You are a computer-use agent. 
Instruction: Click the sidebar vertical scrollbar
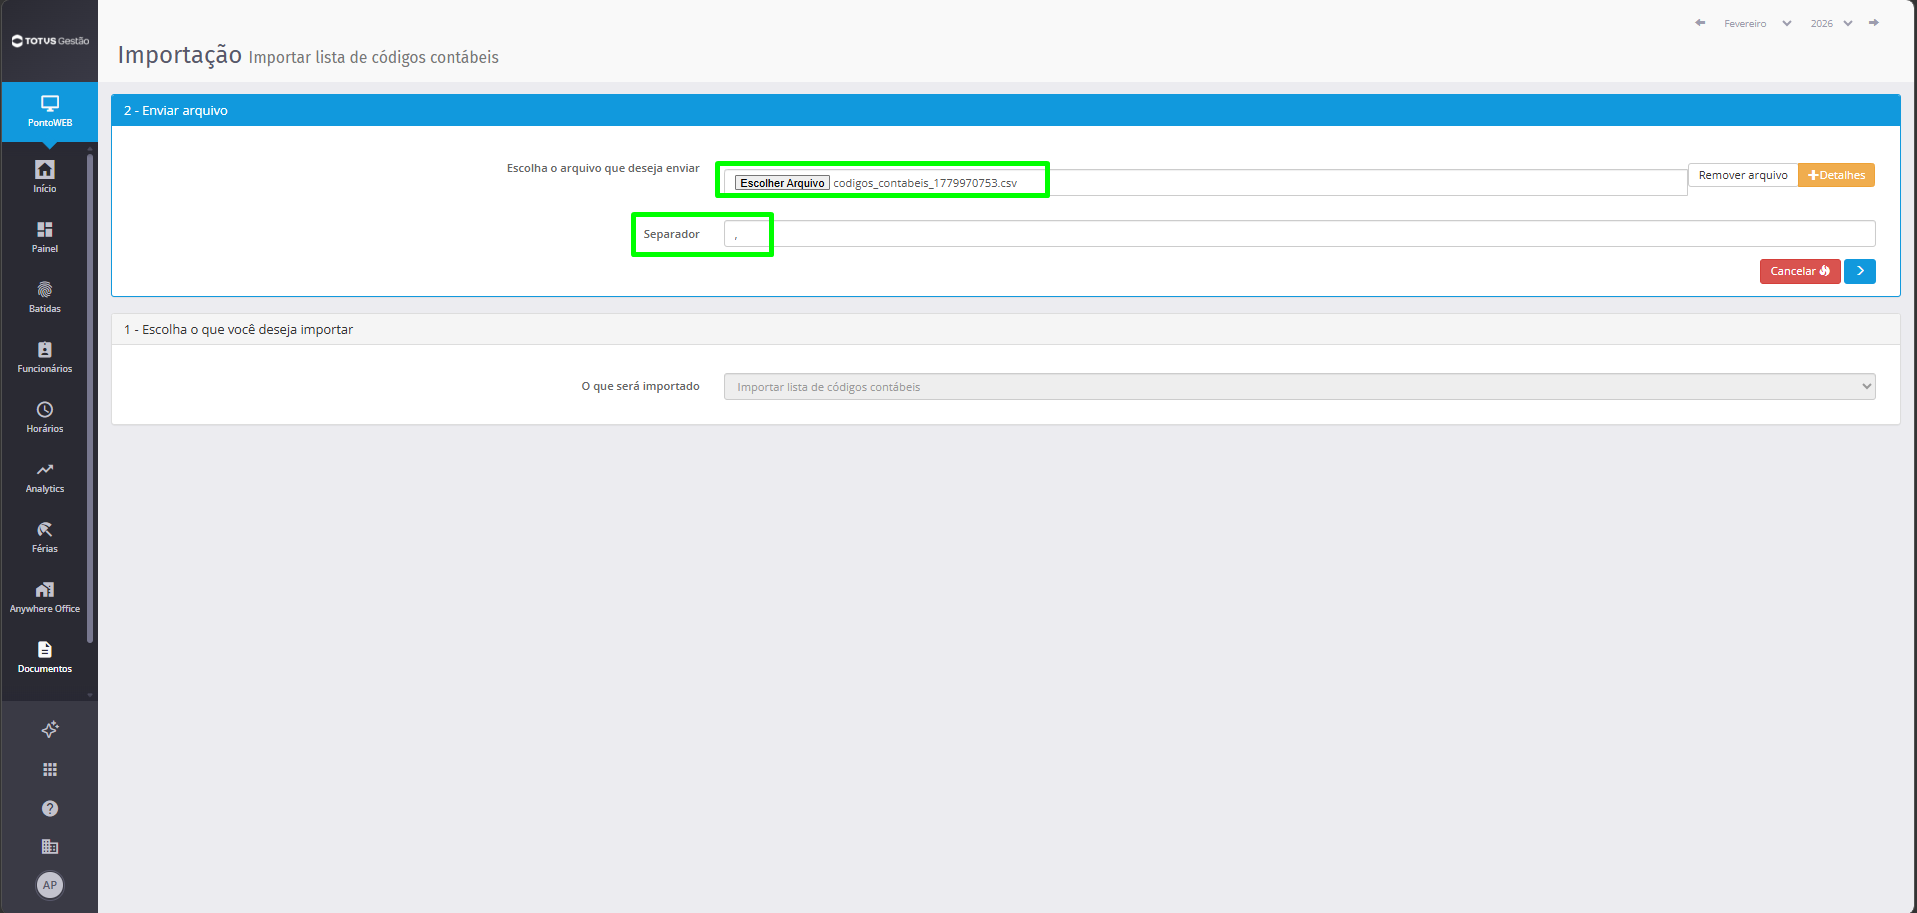[x=90, y=398]
